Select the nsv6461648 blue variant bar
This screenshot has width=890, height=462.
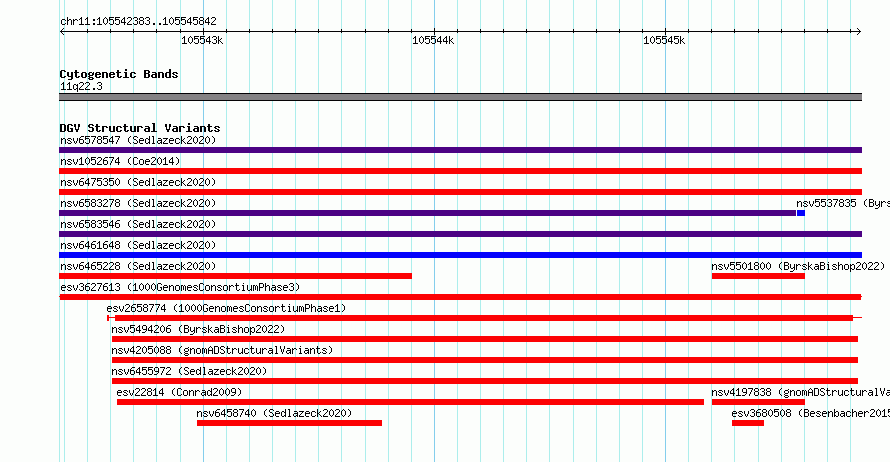pyautogui.click(x=460, y=255)
